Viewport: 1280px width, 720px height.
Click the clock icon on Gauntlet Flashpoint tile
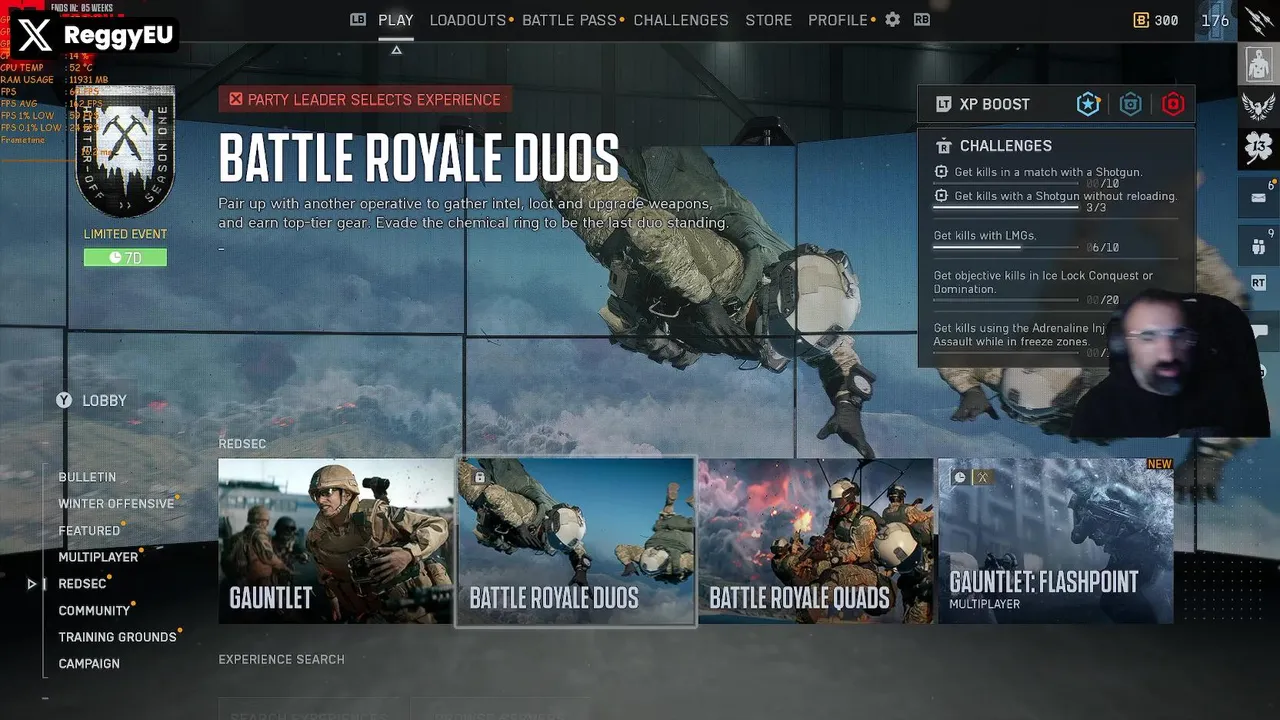tap(960, 478)
